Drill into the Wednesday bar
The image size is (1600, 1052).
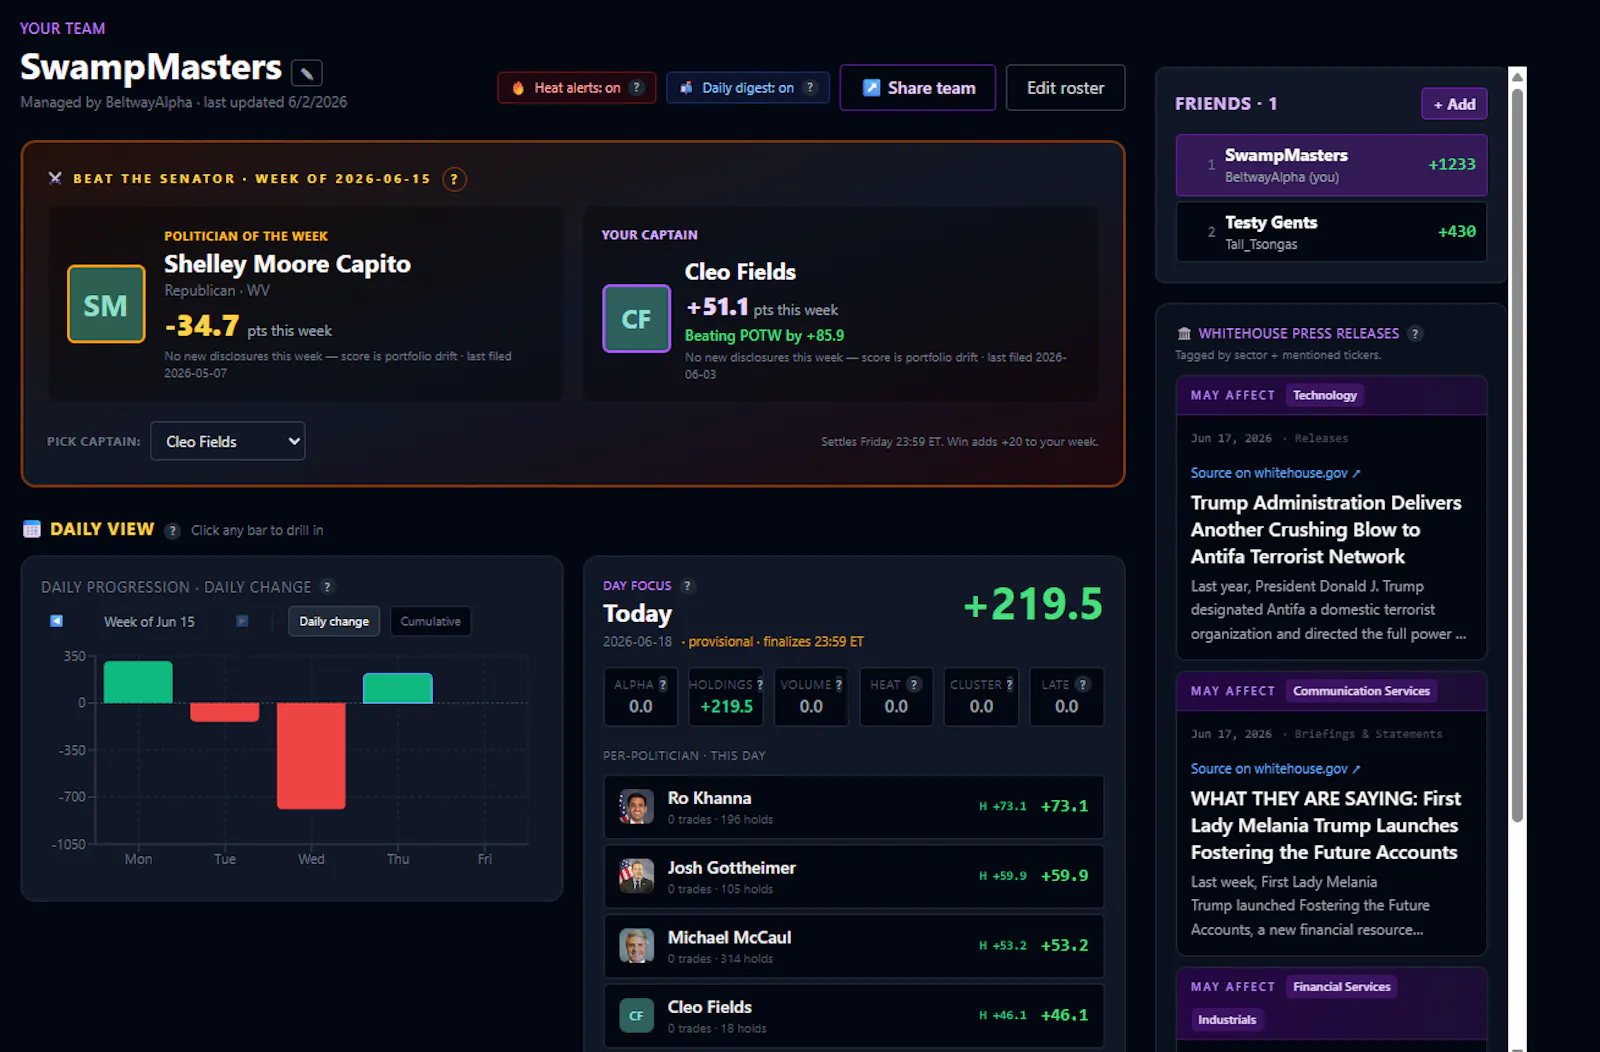311,756
